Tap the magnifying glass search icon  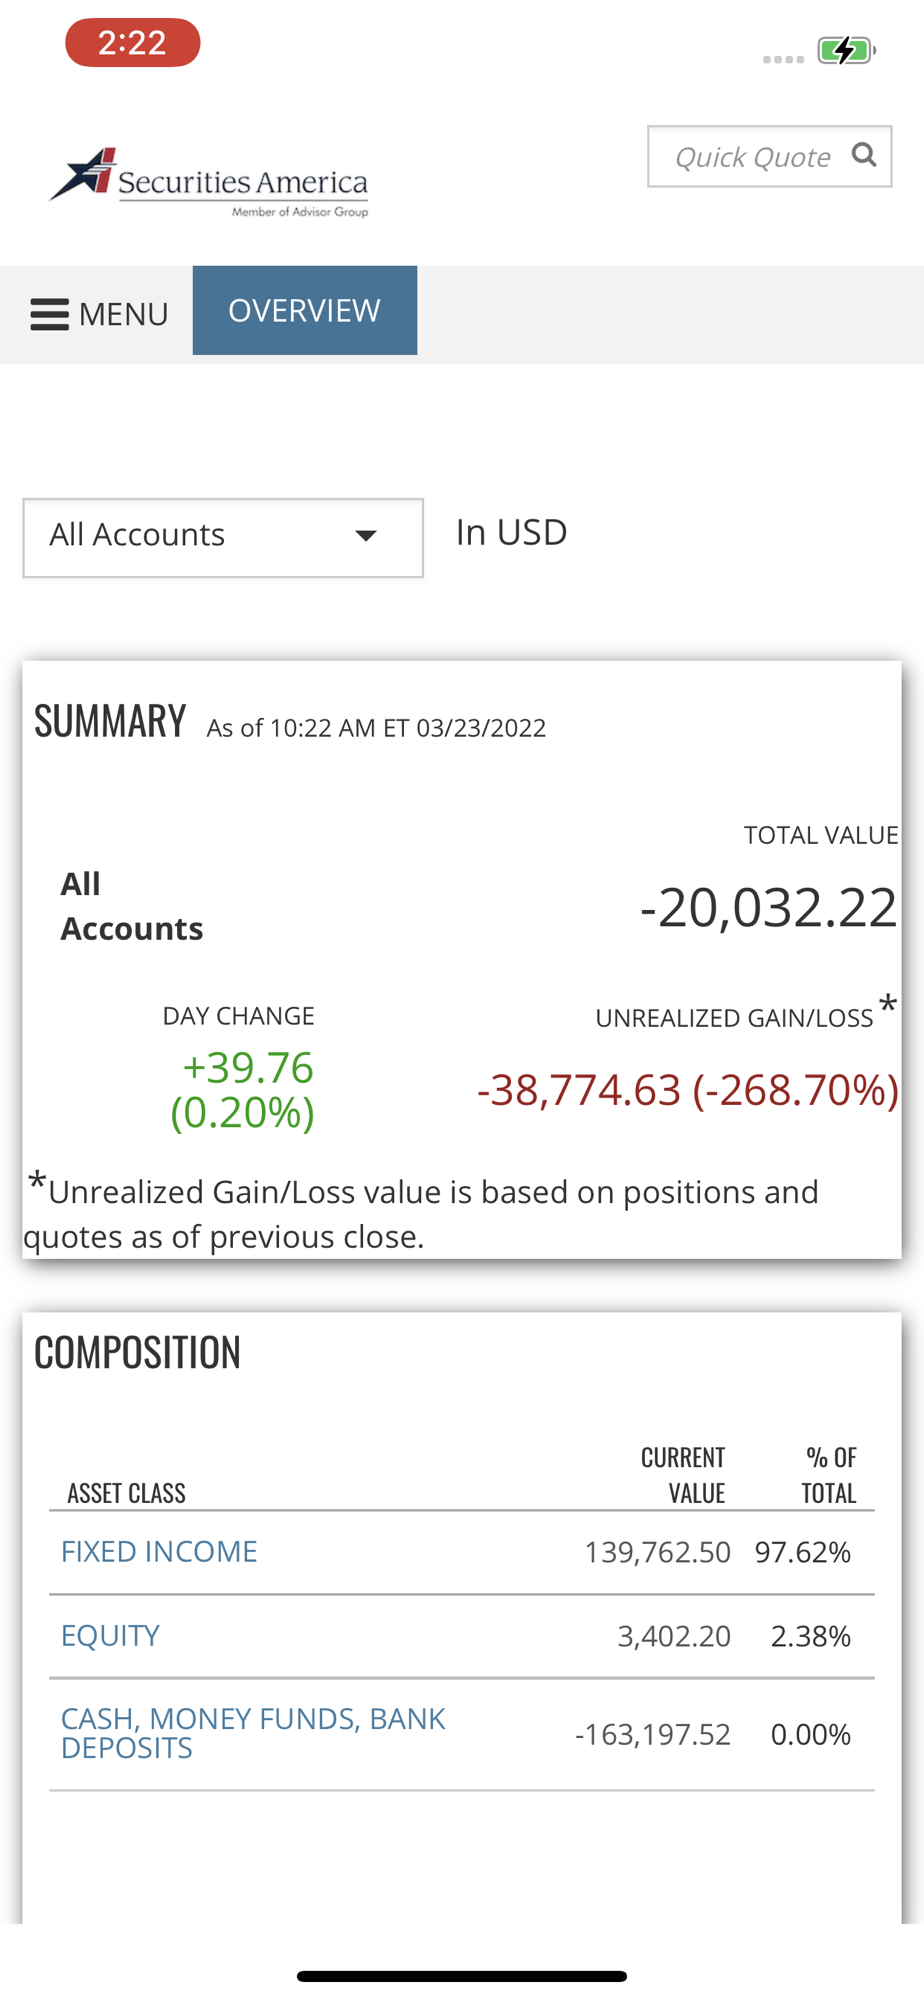(x=863, y=155)
